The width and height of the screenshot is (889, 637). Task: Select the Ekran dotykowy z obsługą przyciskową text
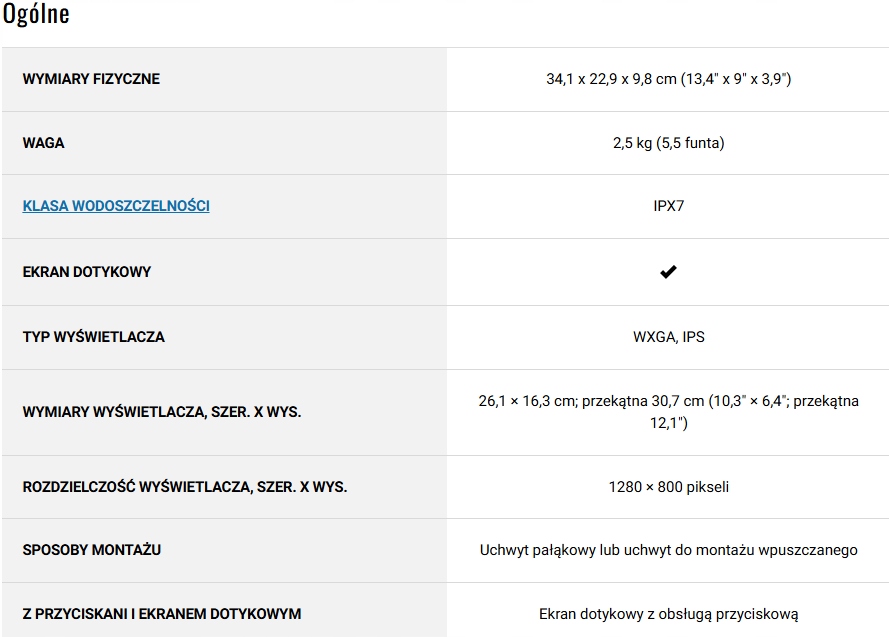point(668,614)
